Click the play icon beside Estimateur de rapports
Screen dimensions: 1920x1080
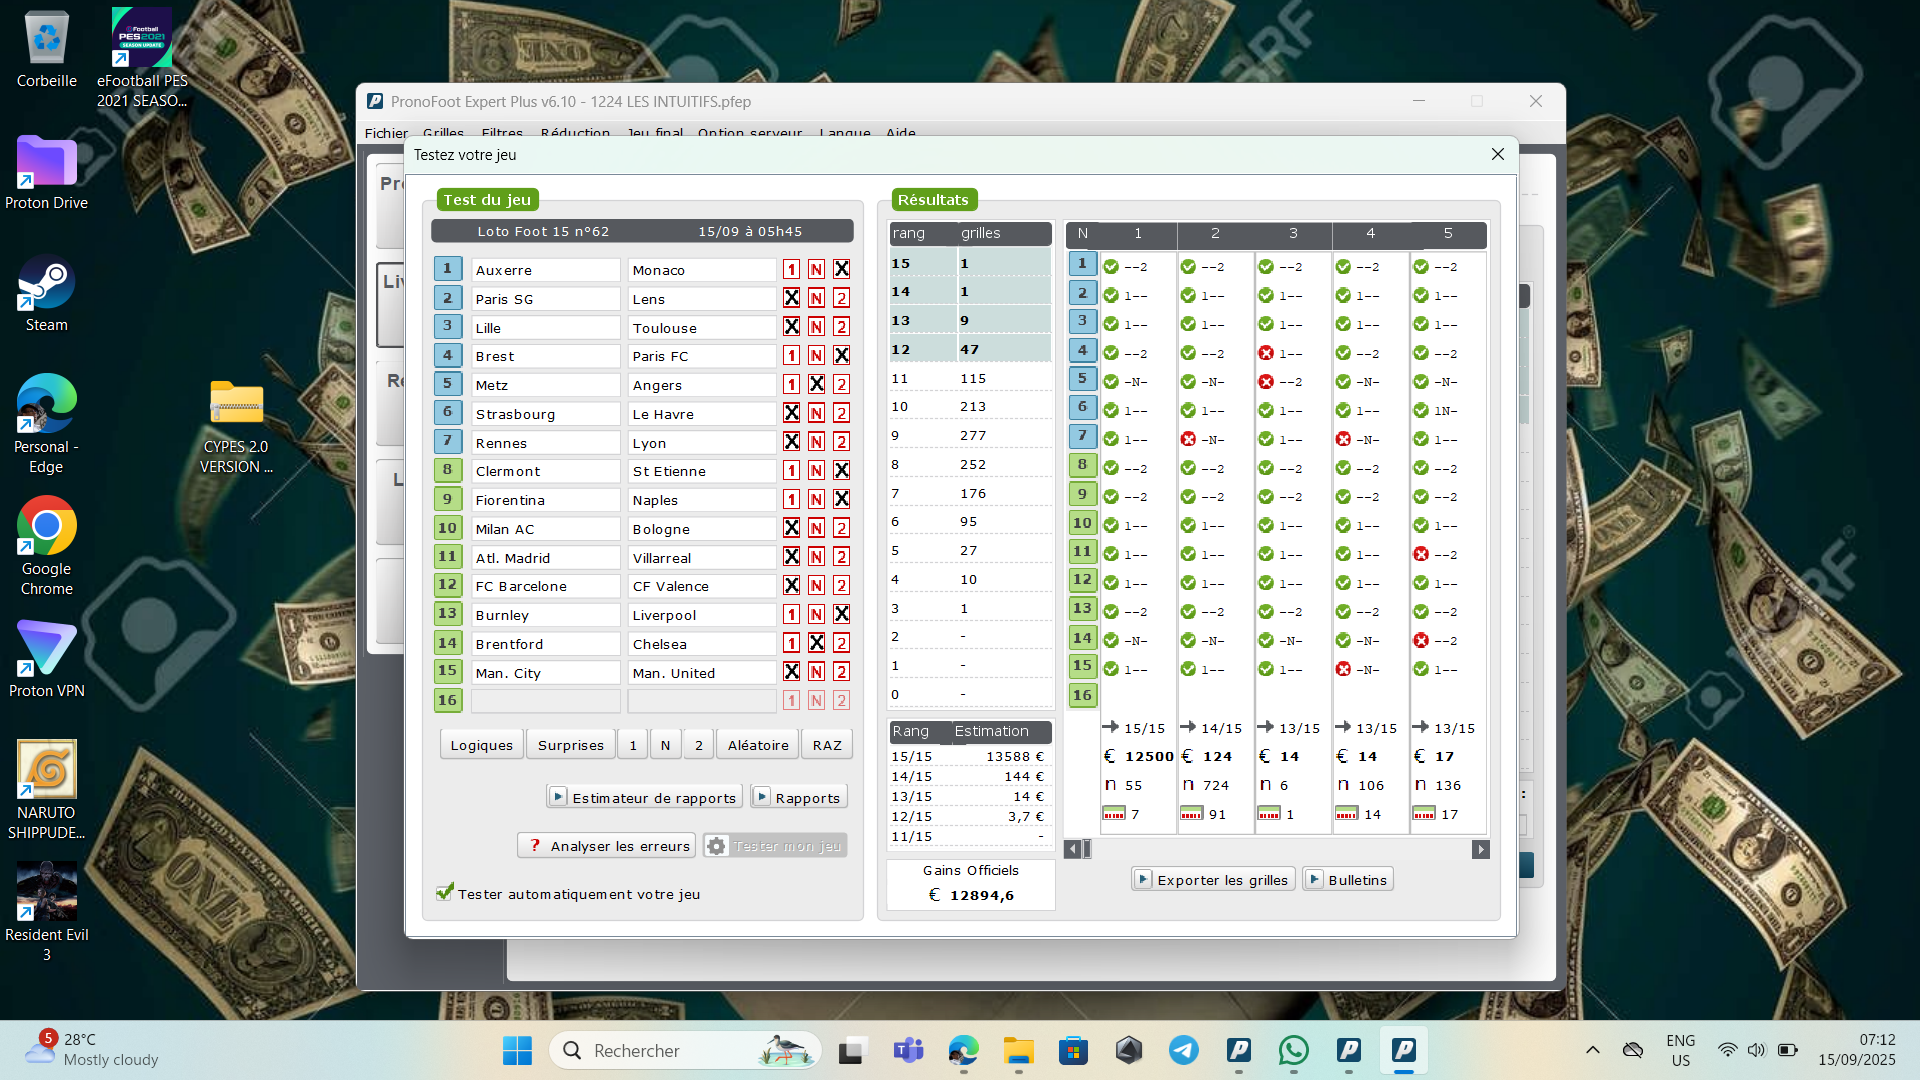(x=558, y=797)
